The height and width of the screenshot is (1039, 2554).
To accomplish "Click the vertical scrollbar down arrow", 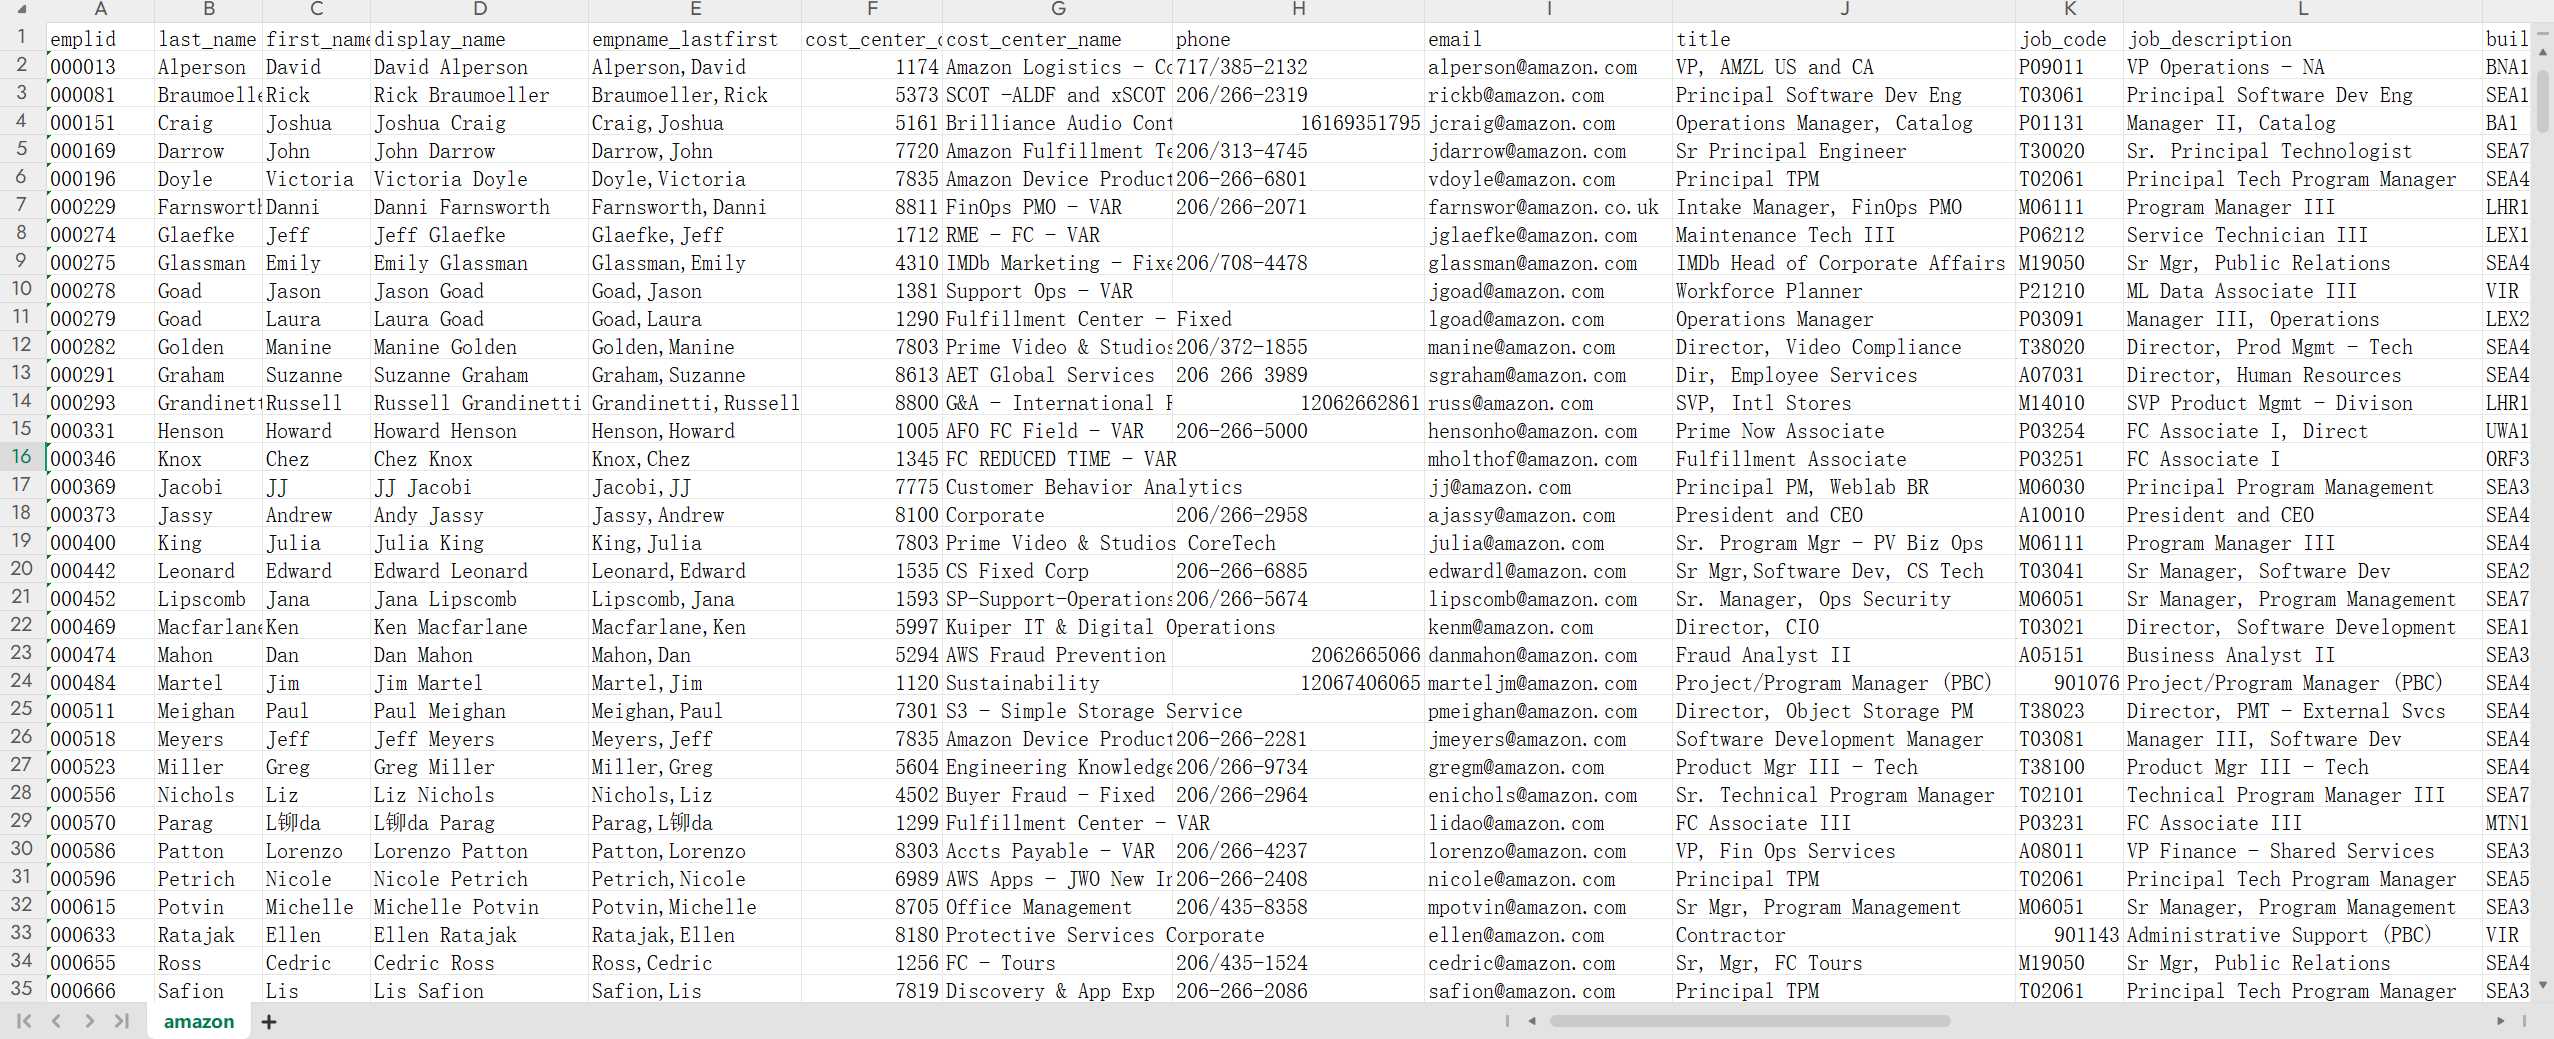I will [2544, 987].
